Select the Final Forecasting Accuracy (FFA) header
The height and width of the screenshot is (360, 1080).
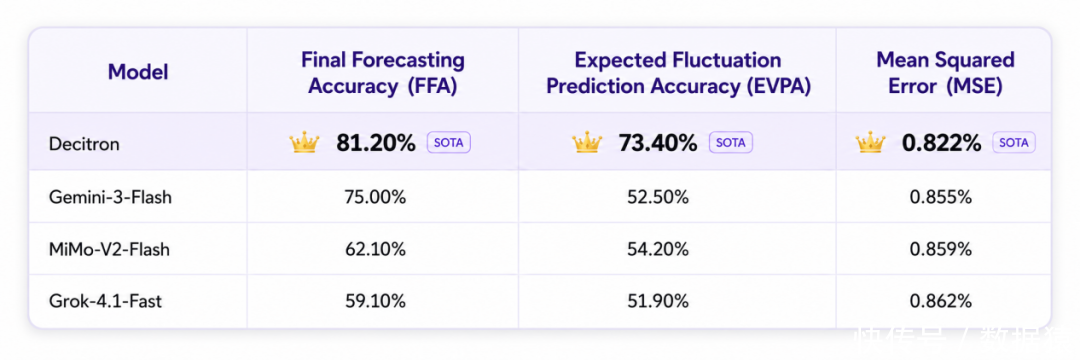point(383,72)
